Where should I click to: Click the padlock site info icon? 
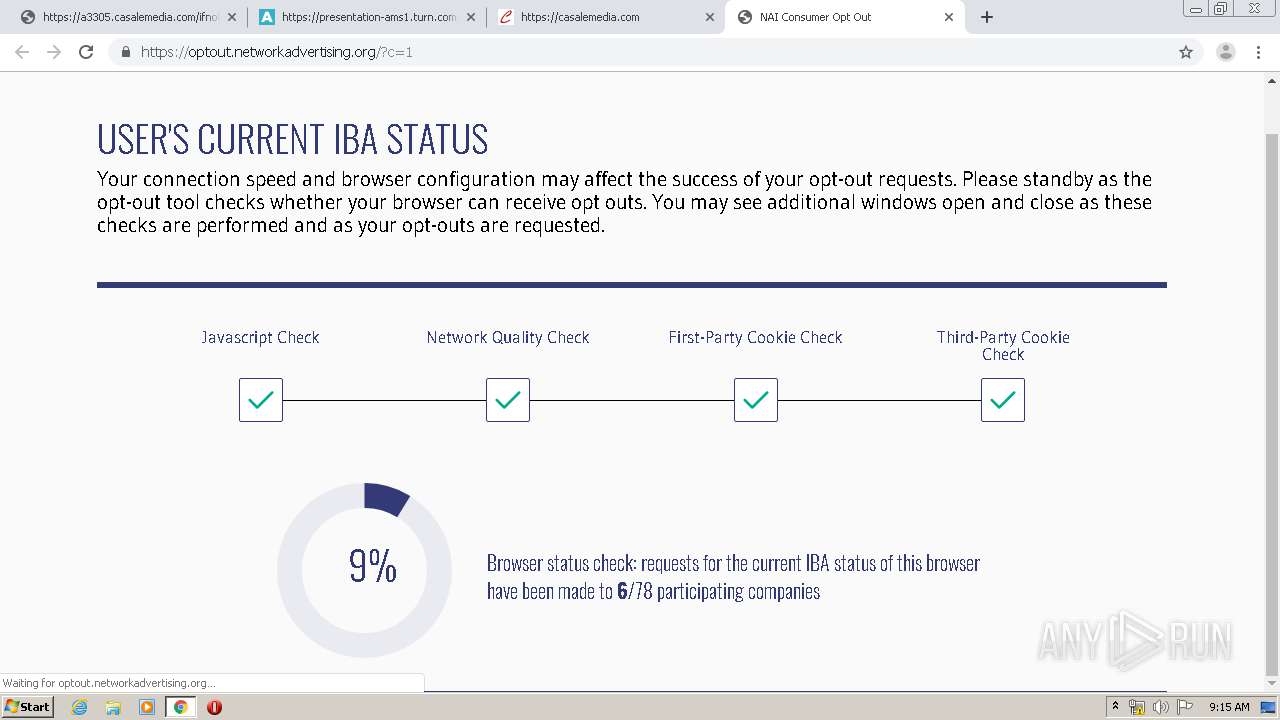pos(126,52)
